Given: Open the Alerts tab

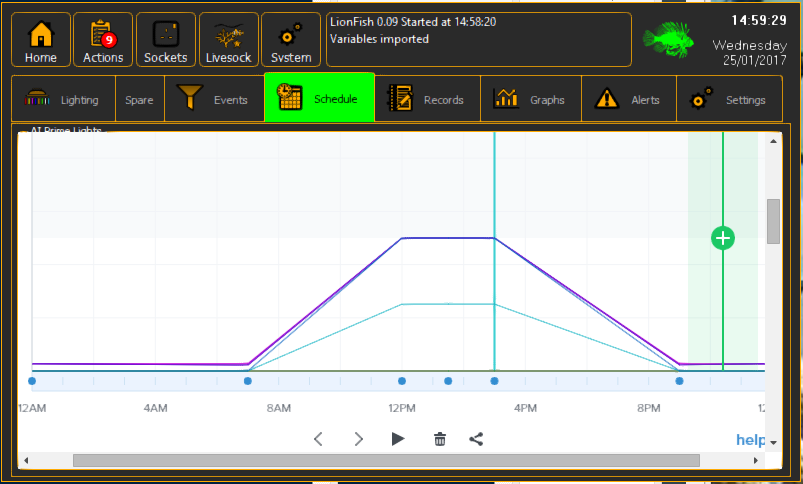Looking at the screenshot, I should click(x=629, y=99).
